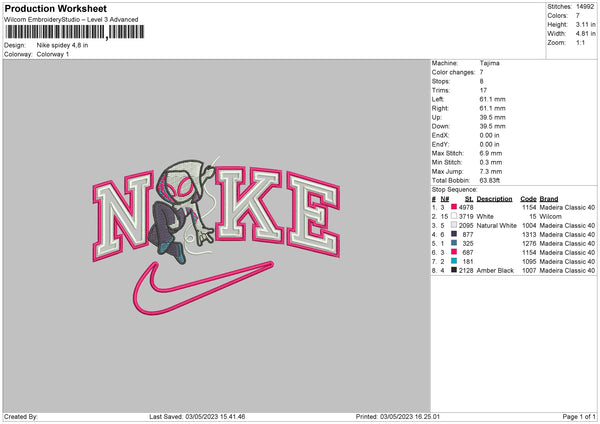Click the 'Production Worksheet' title
600x424 pixels.
point(55,8)
